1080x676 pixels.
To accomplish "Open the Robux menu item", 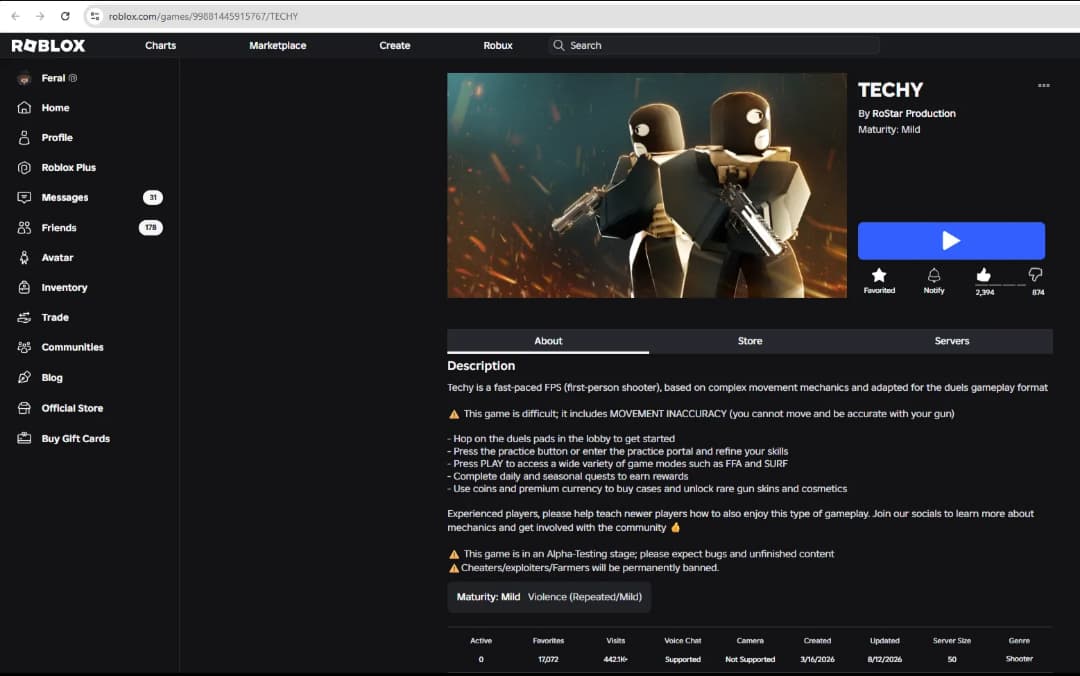I will [x=498, y=45].
